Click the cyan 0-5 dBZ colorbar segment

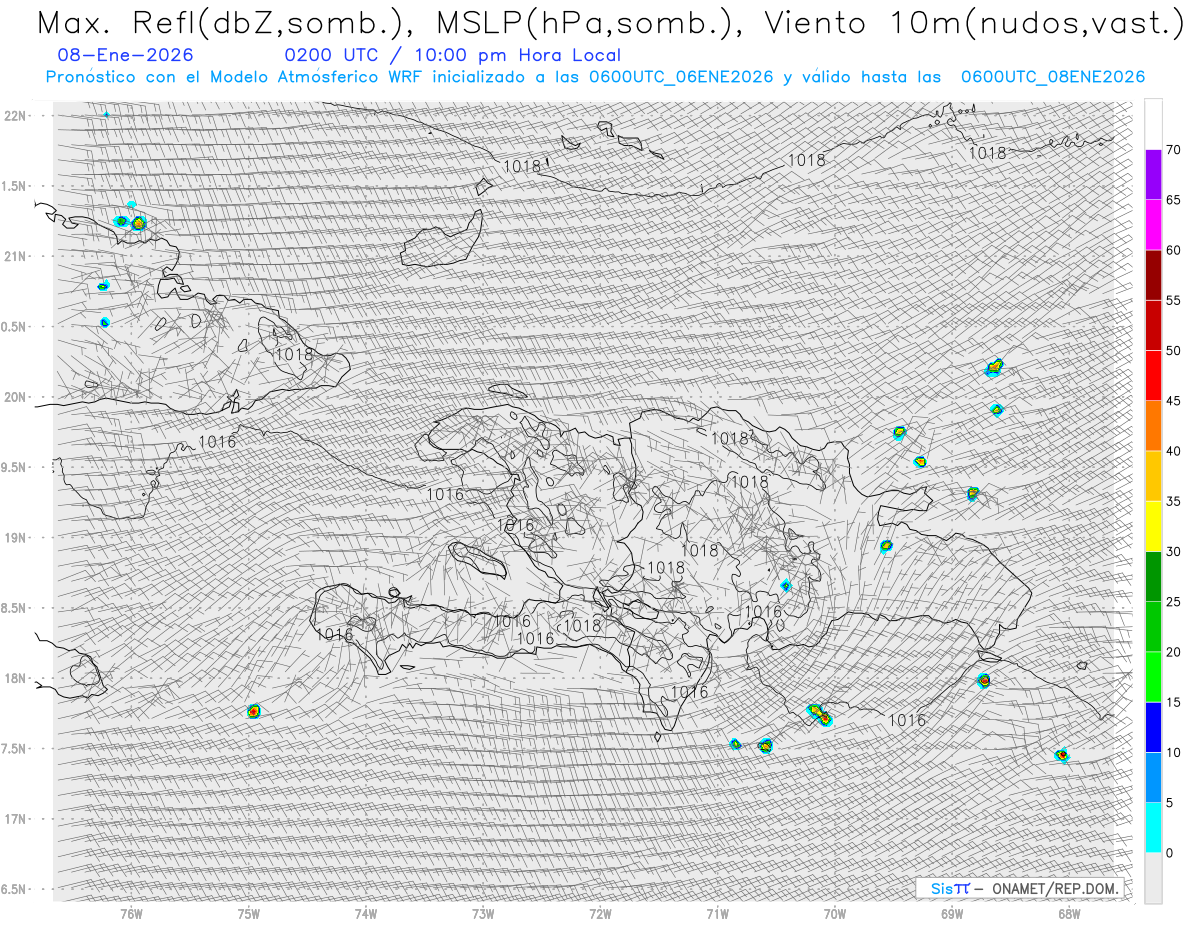1153,827
